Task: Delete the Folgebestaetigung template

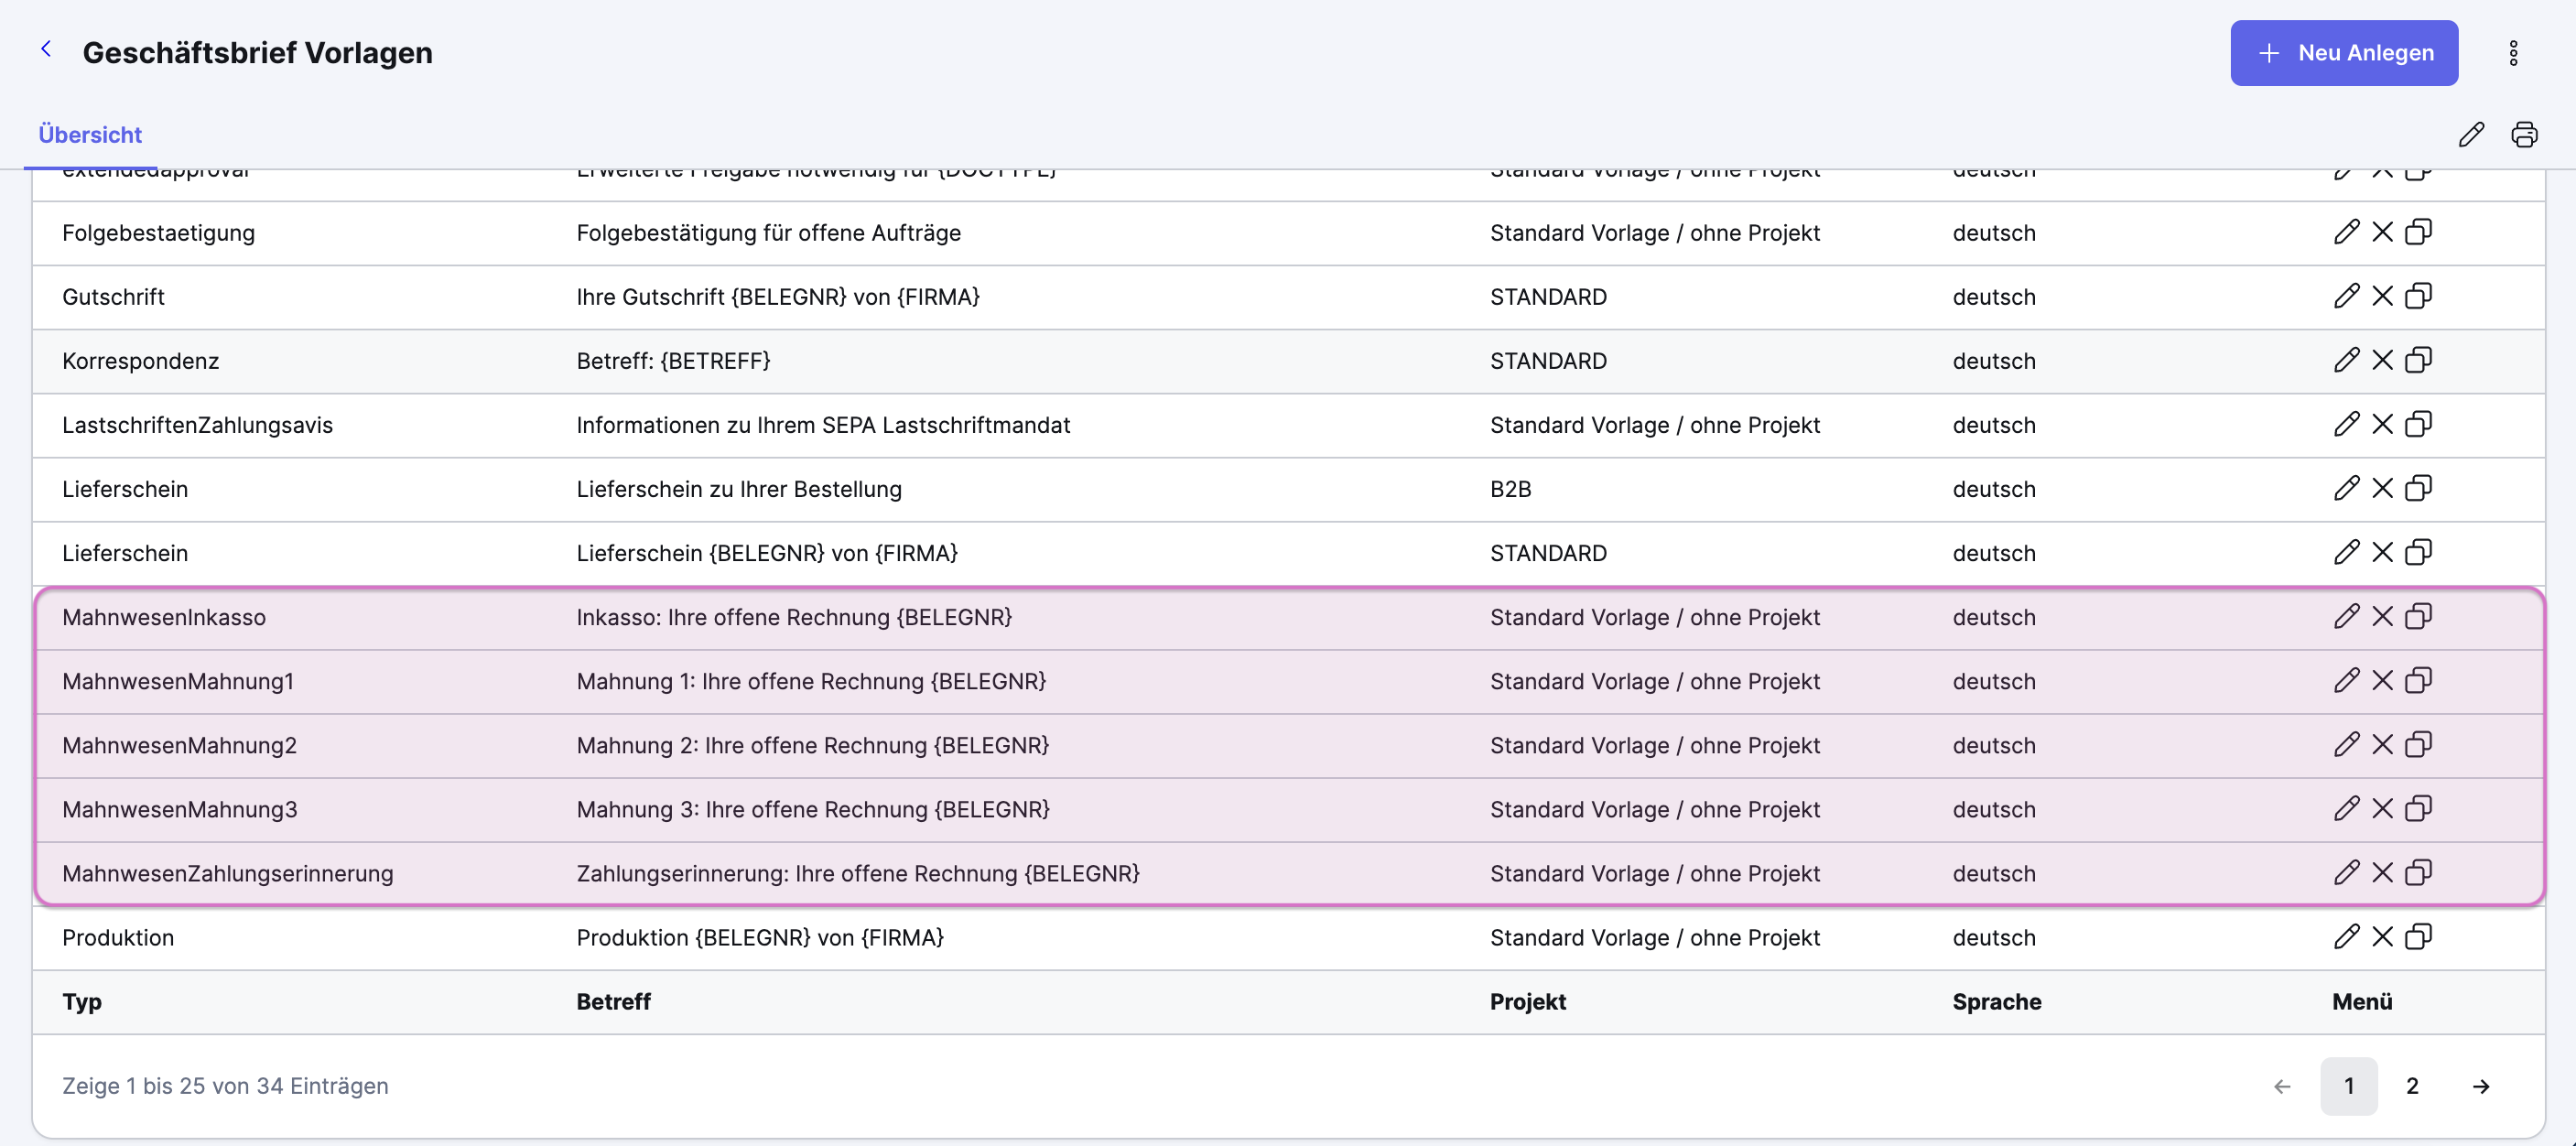Action: pos(2382,232)
